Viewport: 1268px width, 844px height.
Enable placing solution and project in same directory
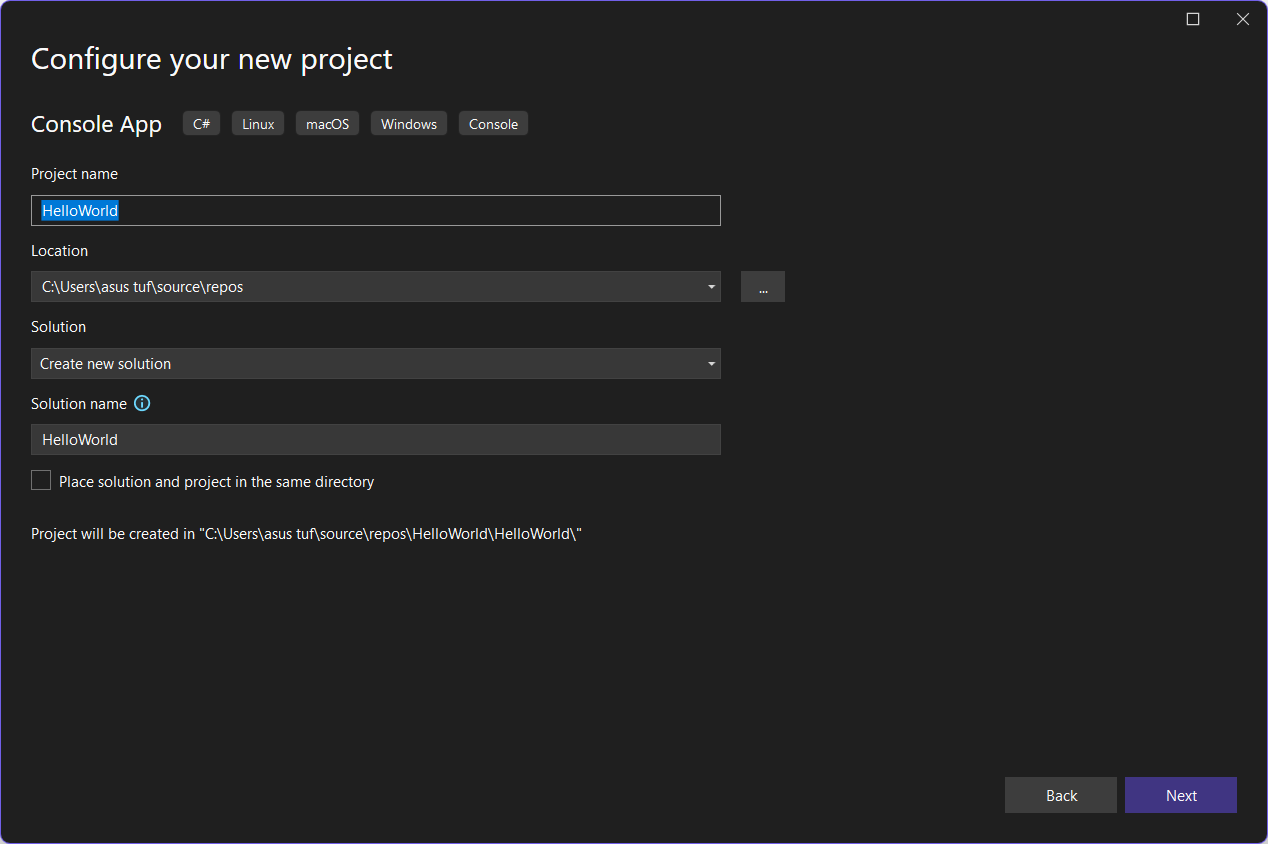(41, 481)
